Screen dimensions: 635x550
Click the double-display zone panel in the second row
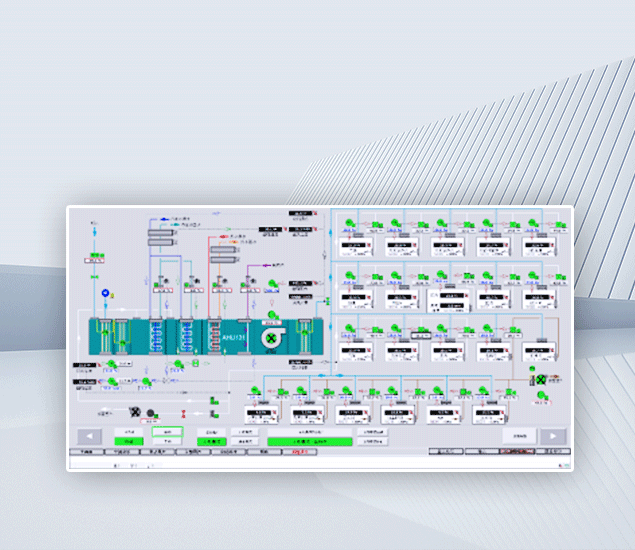(449, 301)
